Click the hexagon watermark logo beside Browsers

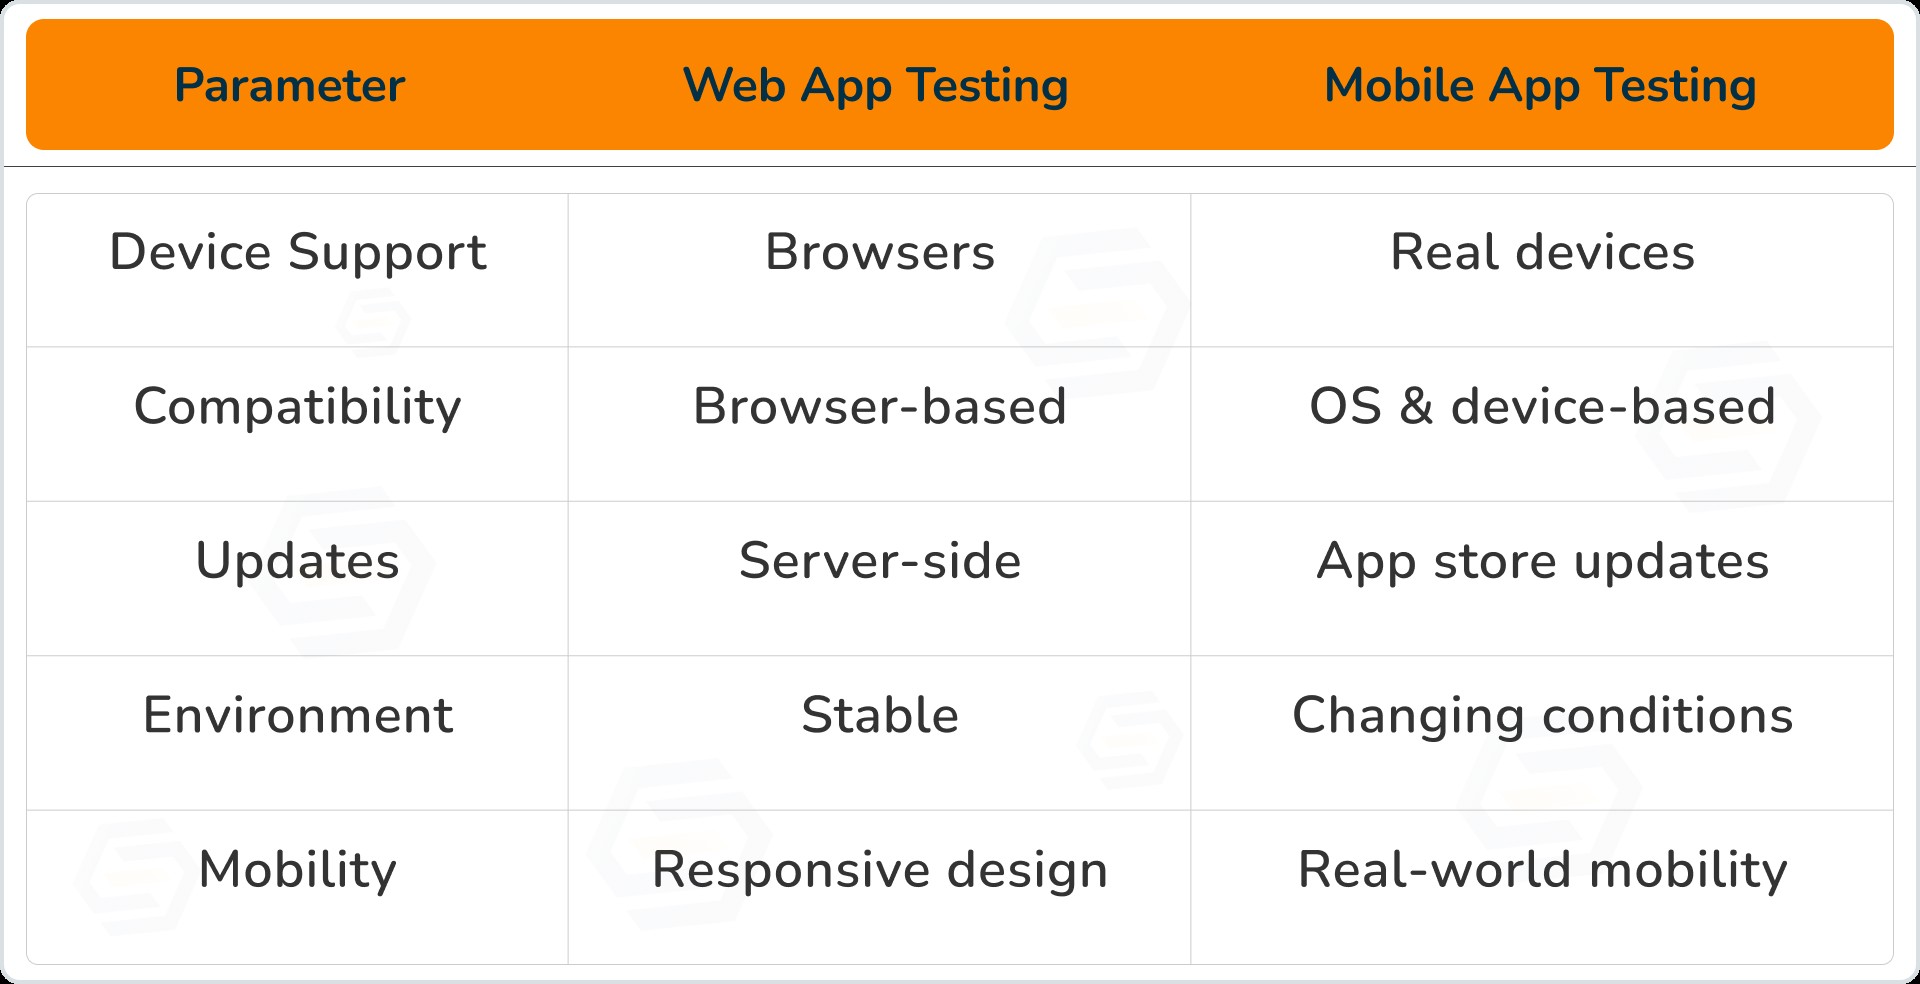pyautogui.click(x=1097, y=312)
